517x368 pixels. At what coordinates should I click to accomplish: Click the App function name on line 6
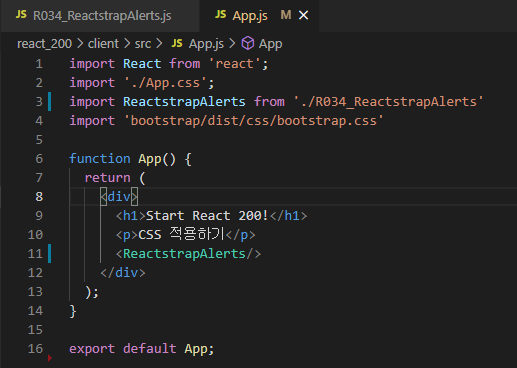click(150, 159)
